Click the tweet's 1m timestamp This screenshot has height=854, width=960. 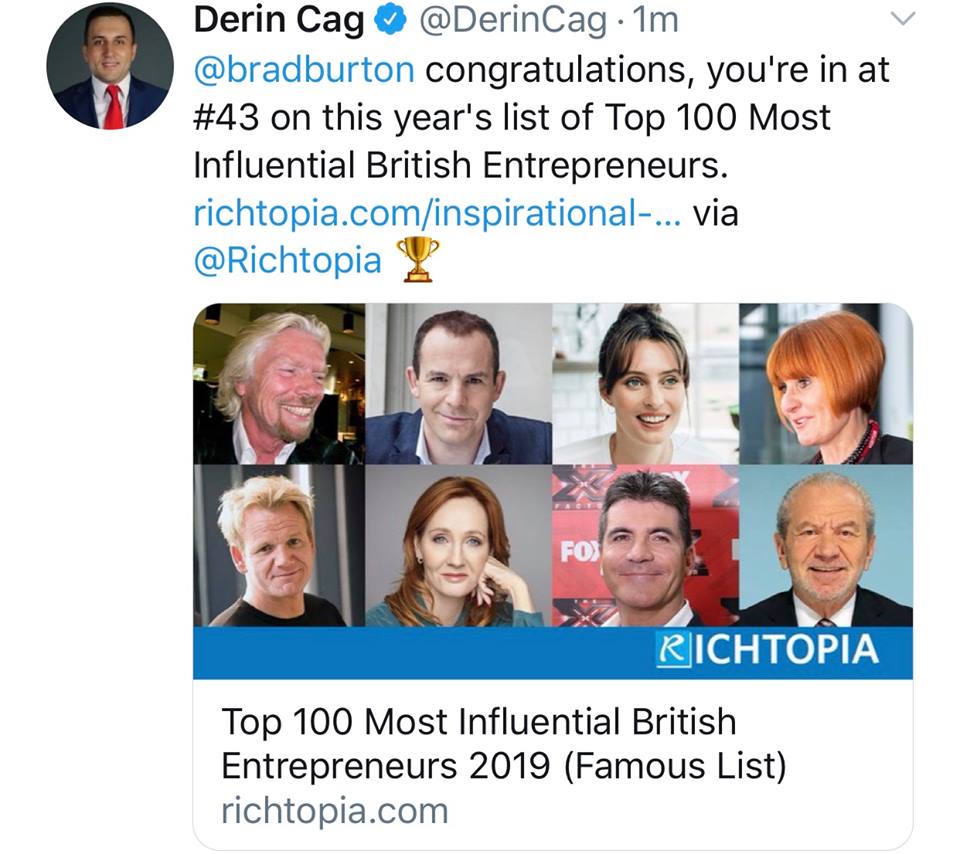[656, 21]
